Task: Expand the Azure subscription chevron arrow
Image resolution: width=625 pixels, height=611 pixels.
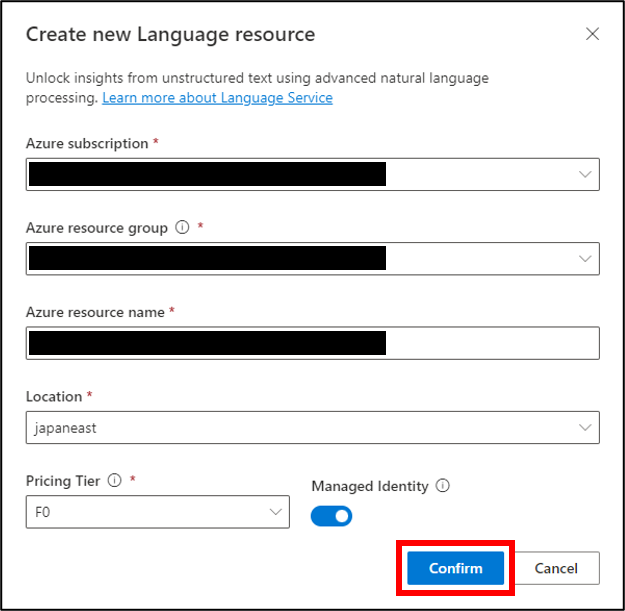Action: coord(585,174)
